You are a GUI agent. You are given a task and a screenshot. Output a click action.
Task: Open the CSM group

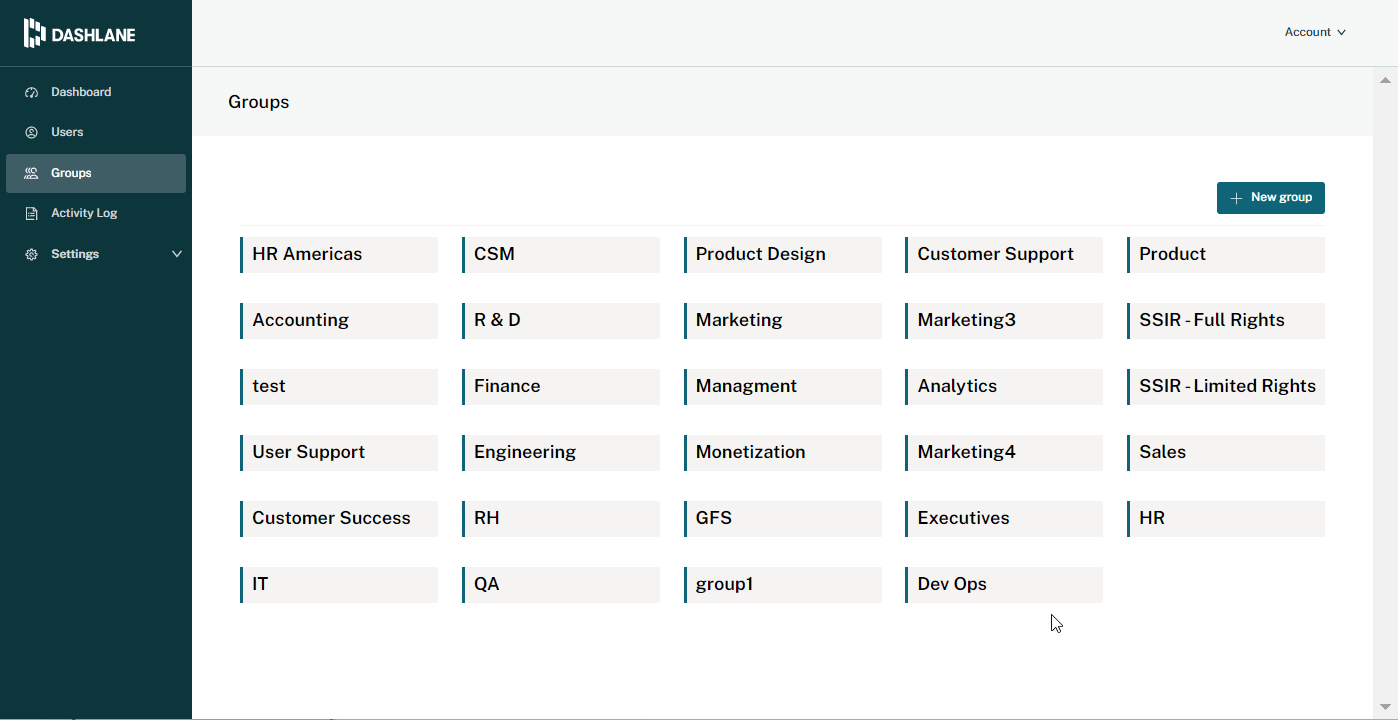(561, 255)
